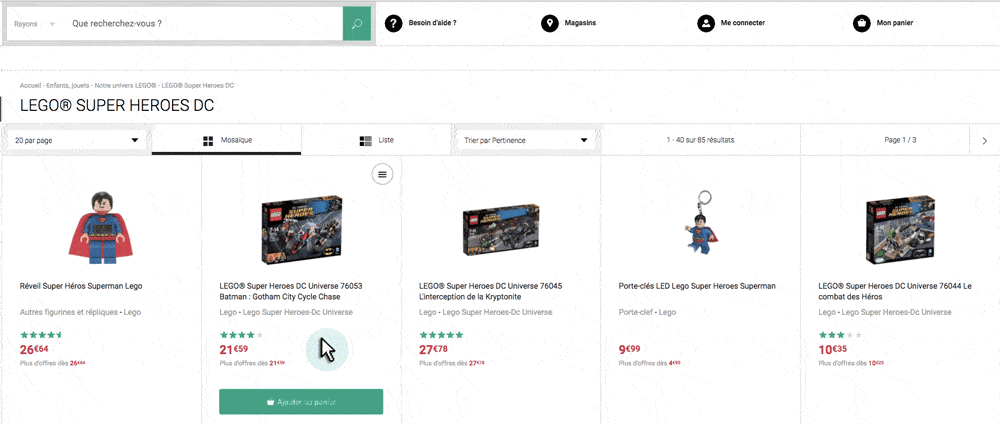Click the 9€99 price
1000x424 pixels.
pos(629,349)
